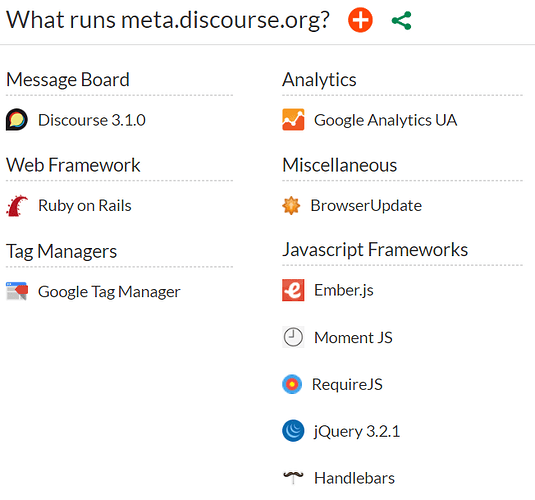Viewport: 535px width, 500px height.
Task: Select the Javascript Frameworks category heading
Action: 375,249
